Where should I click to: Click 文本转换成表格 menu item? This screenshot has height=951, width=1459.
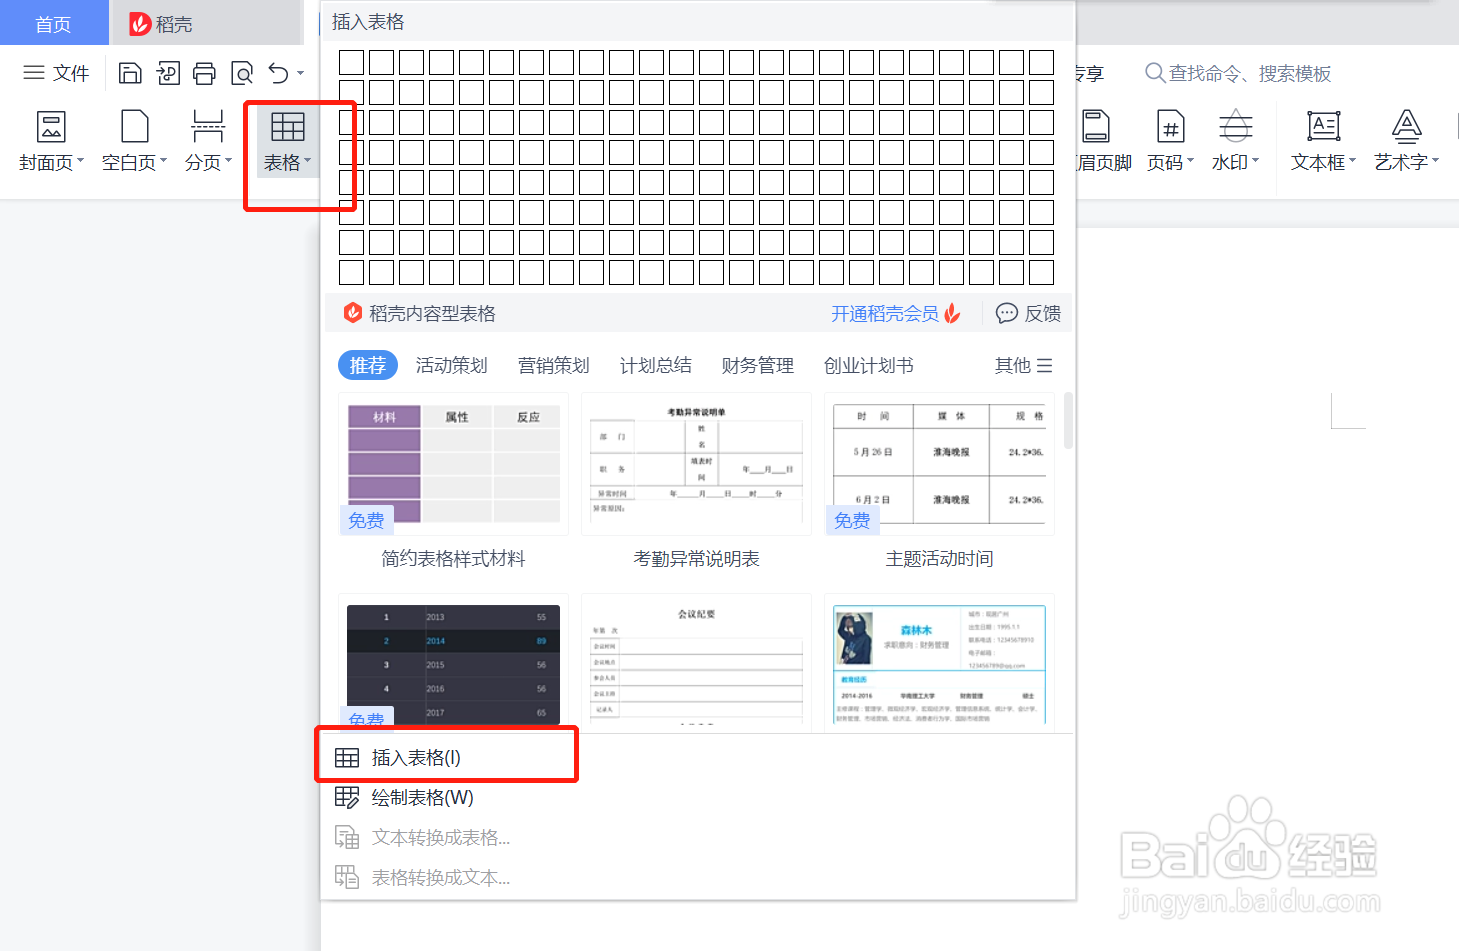697,837
